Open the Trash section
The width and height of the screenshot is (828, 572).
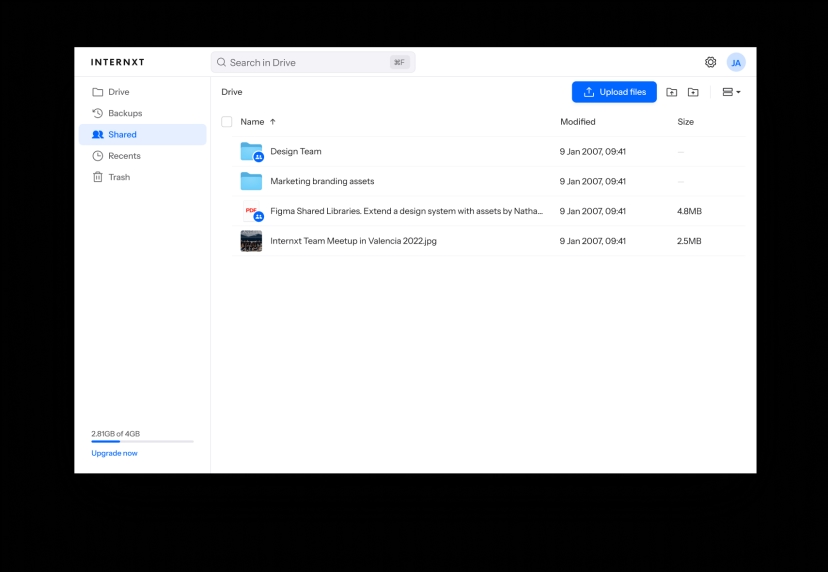[x=119, y=177]
